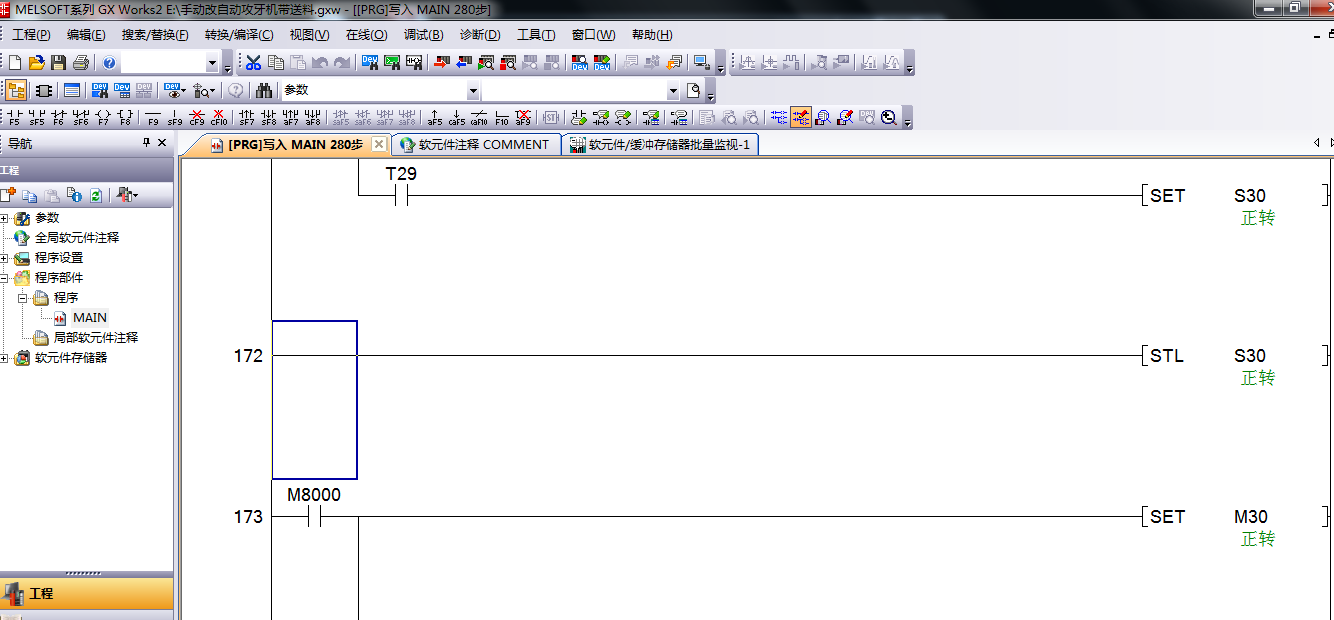The image size is (1334, 620).
Task: Click the refresh icon in navigation toolbar
Action: (96, 195)
